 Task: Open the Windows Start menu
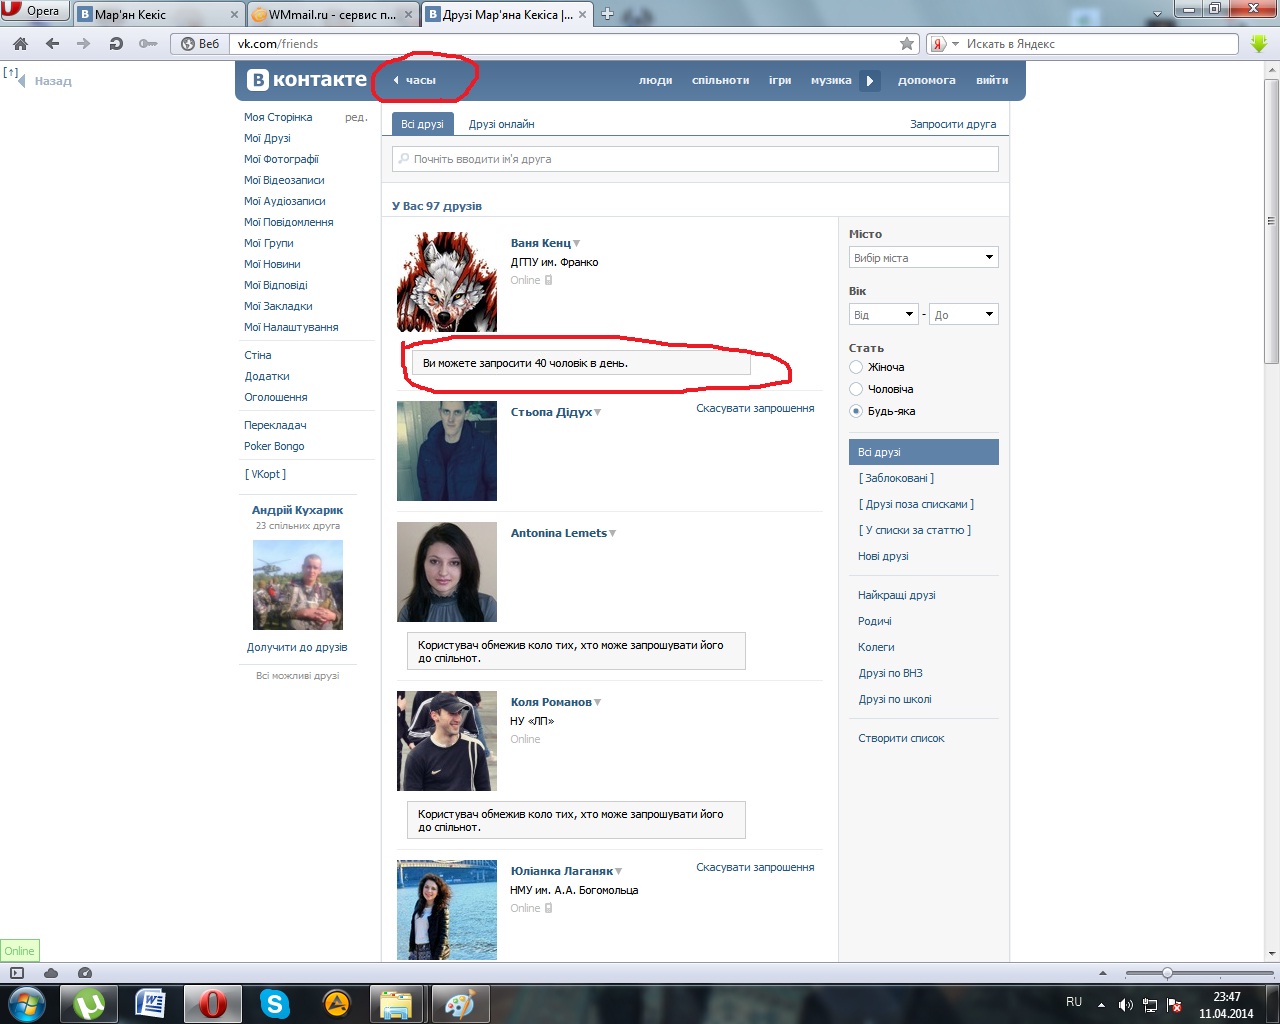tap(26, 1004)
